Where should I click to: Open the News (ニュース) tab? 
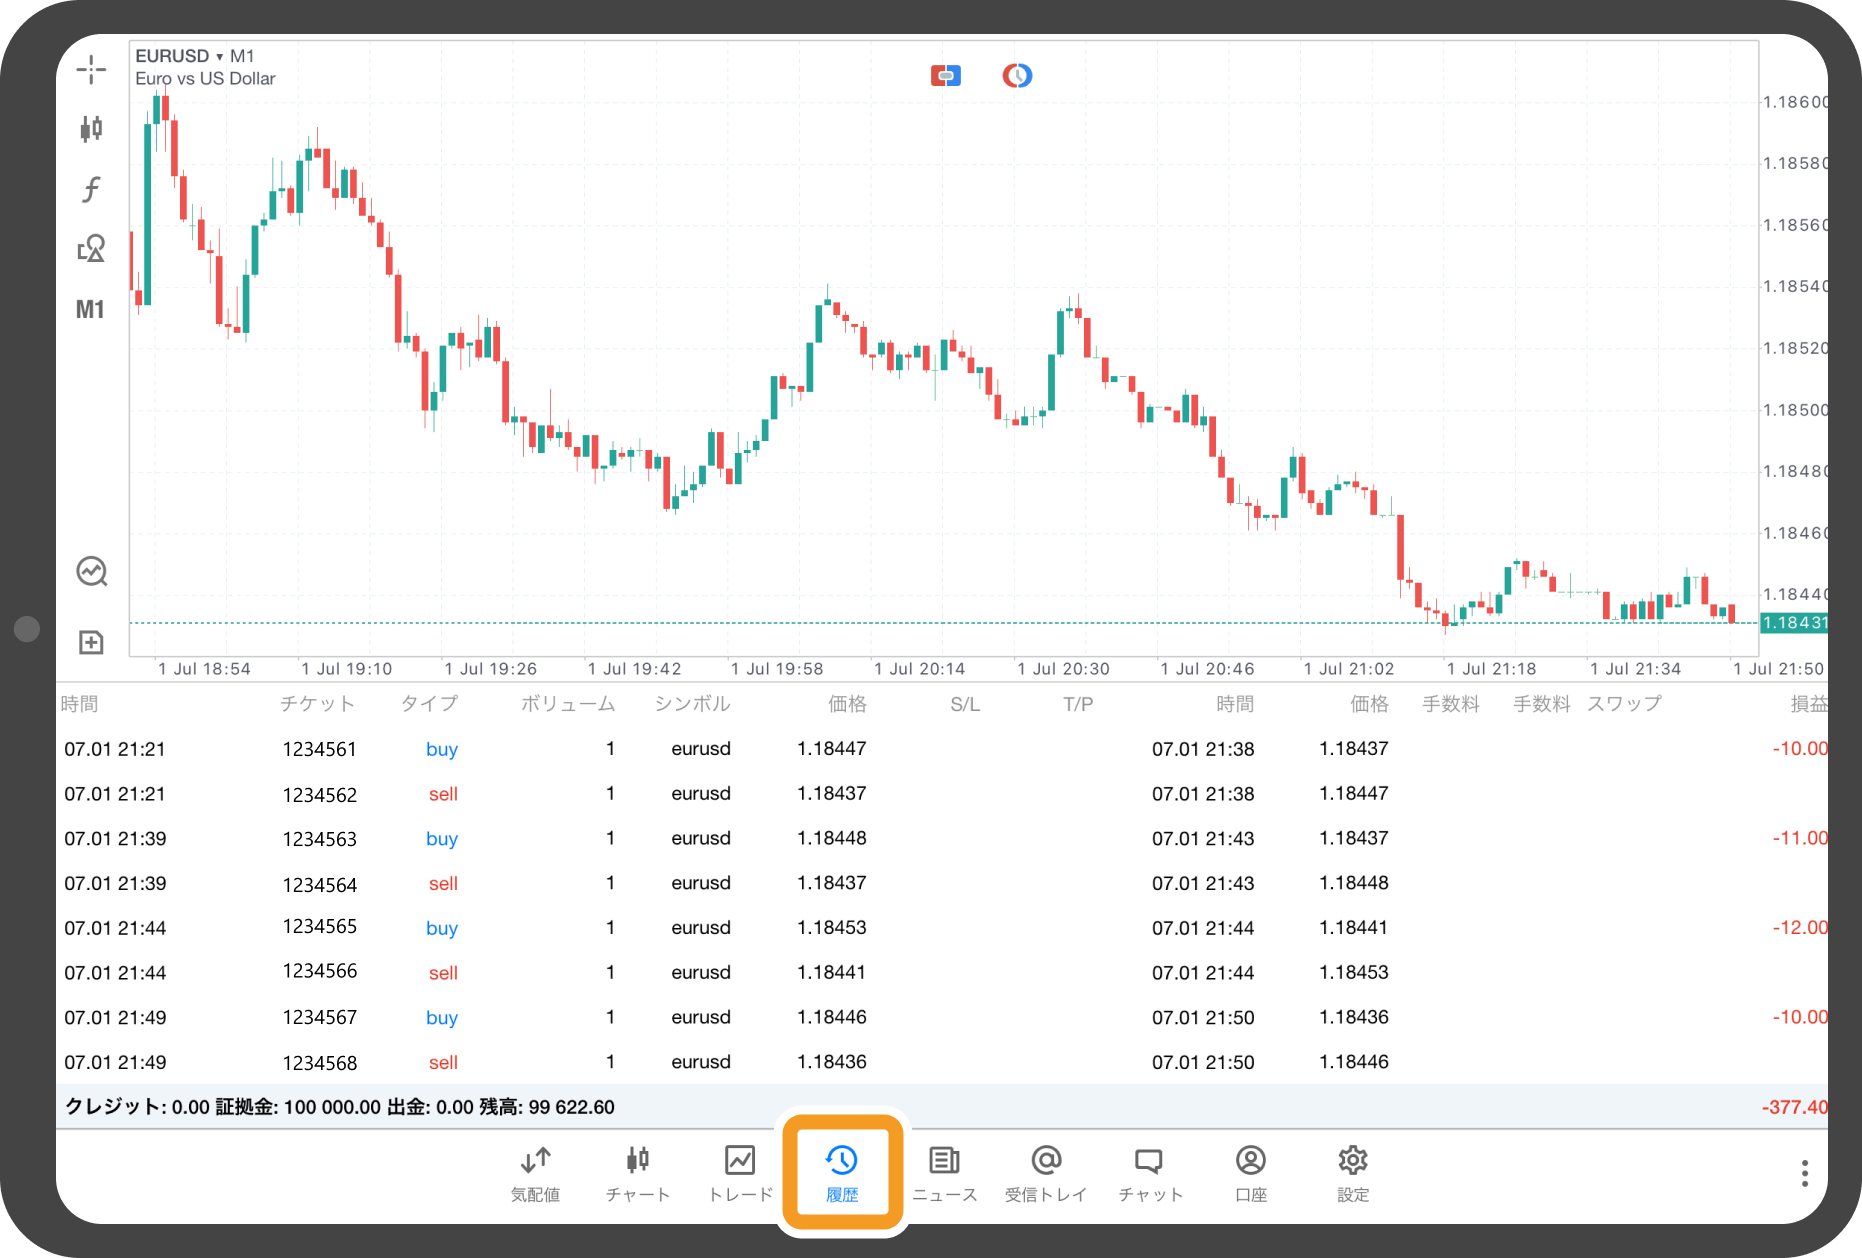(944, 1172)
